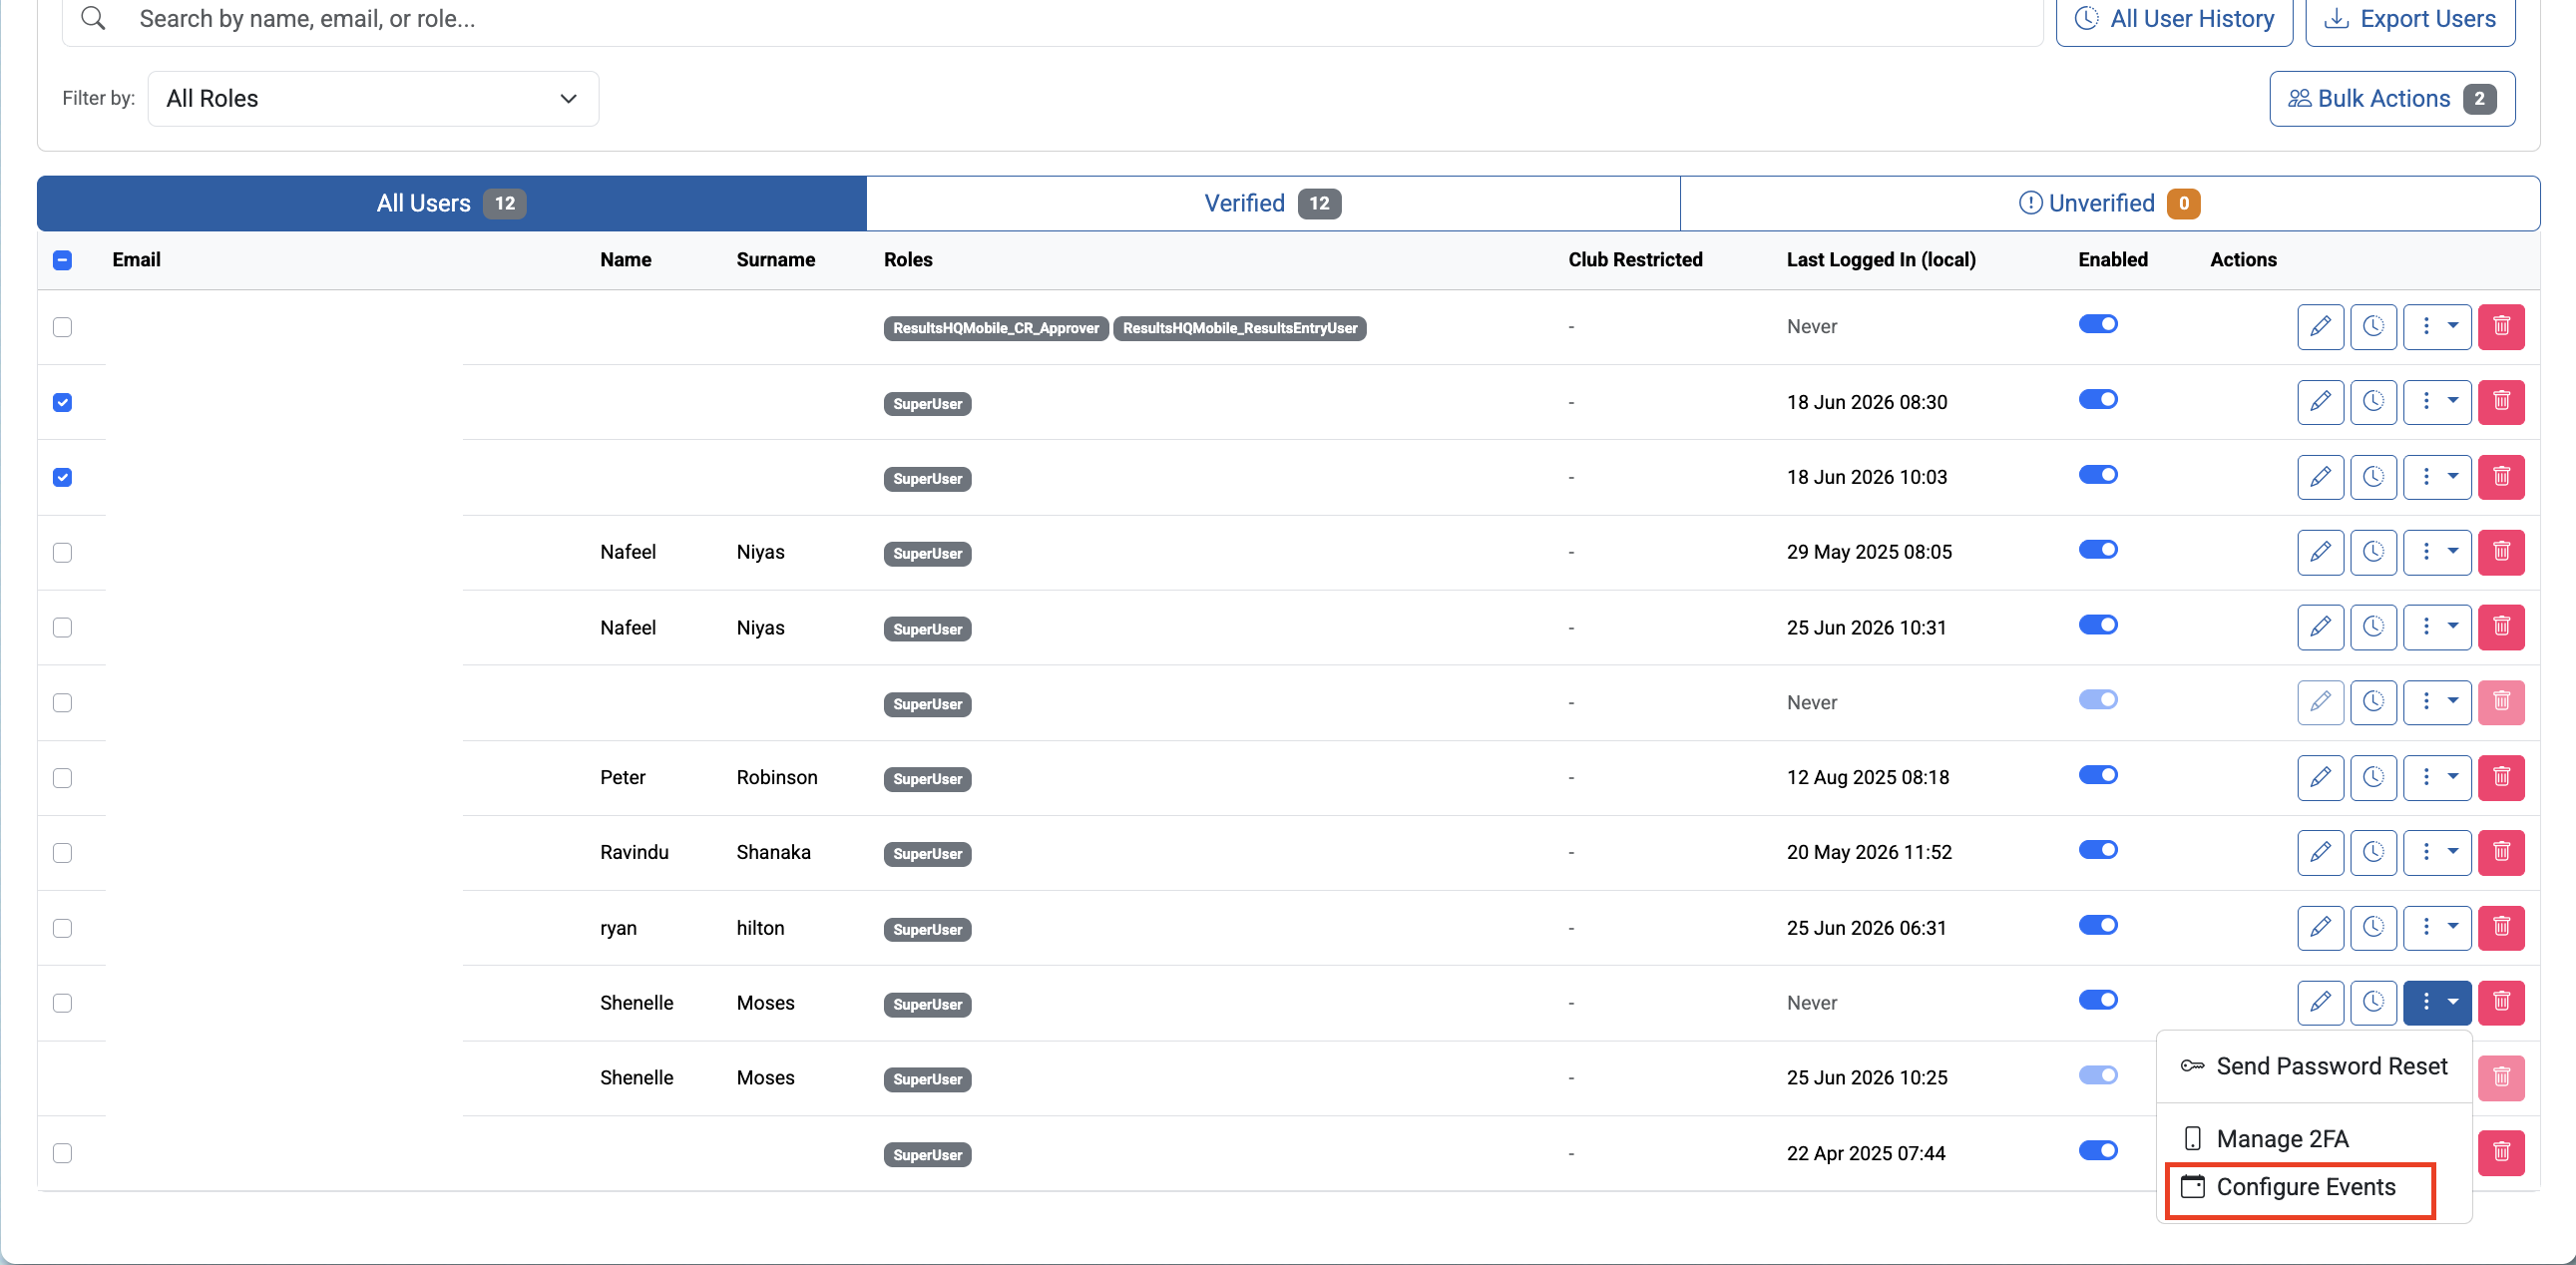This screenshot has width=2576, height=1265.
Task: Close the open actions dropdown for Shenelle Moses
Action: [2437, 1003]
